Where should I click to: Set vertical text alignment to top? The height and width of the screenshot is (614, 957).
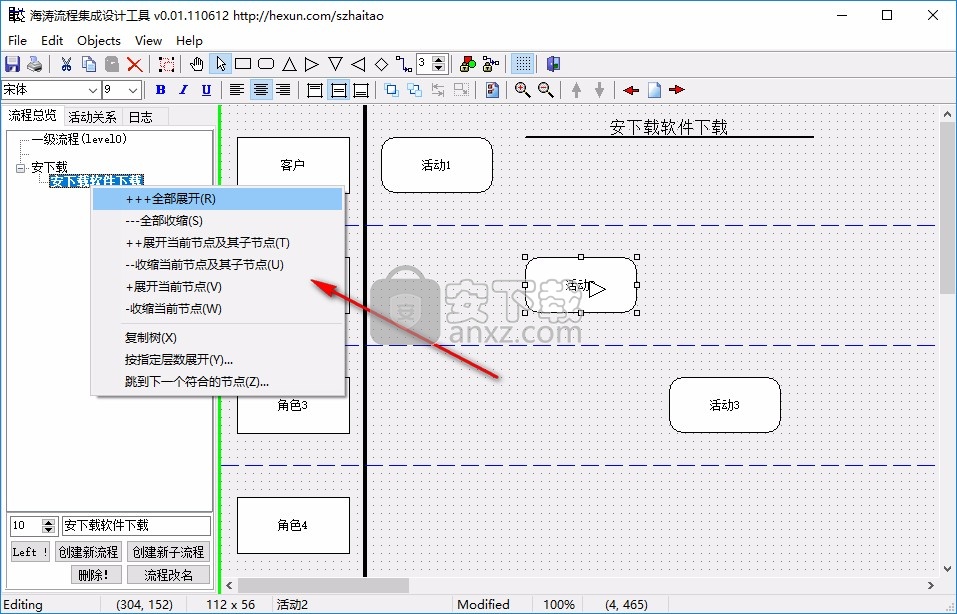[x=315, y=90]
